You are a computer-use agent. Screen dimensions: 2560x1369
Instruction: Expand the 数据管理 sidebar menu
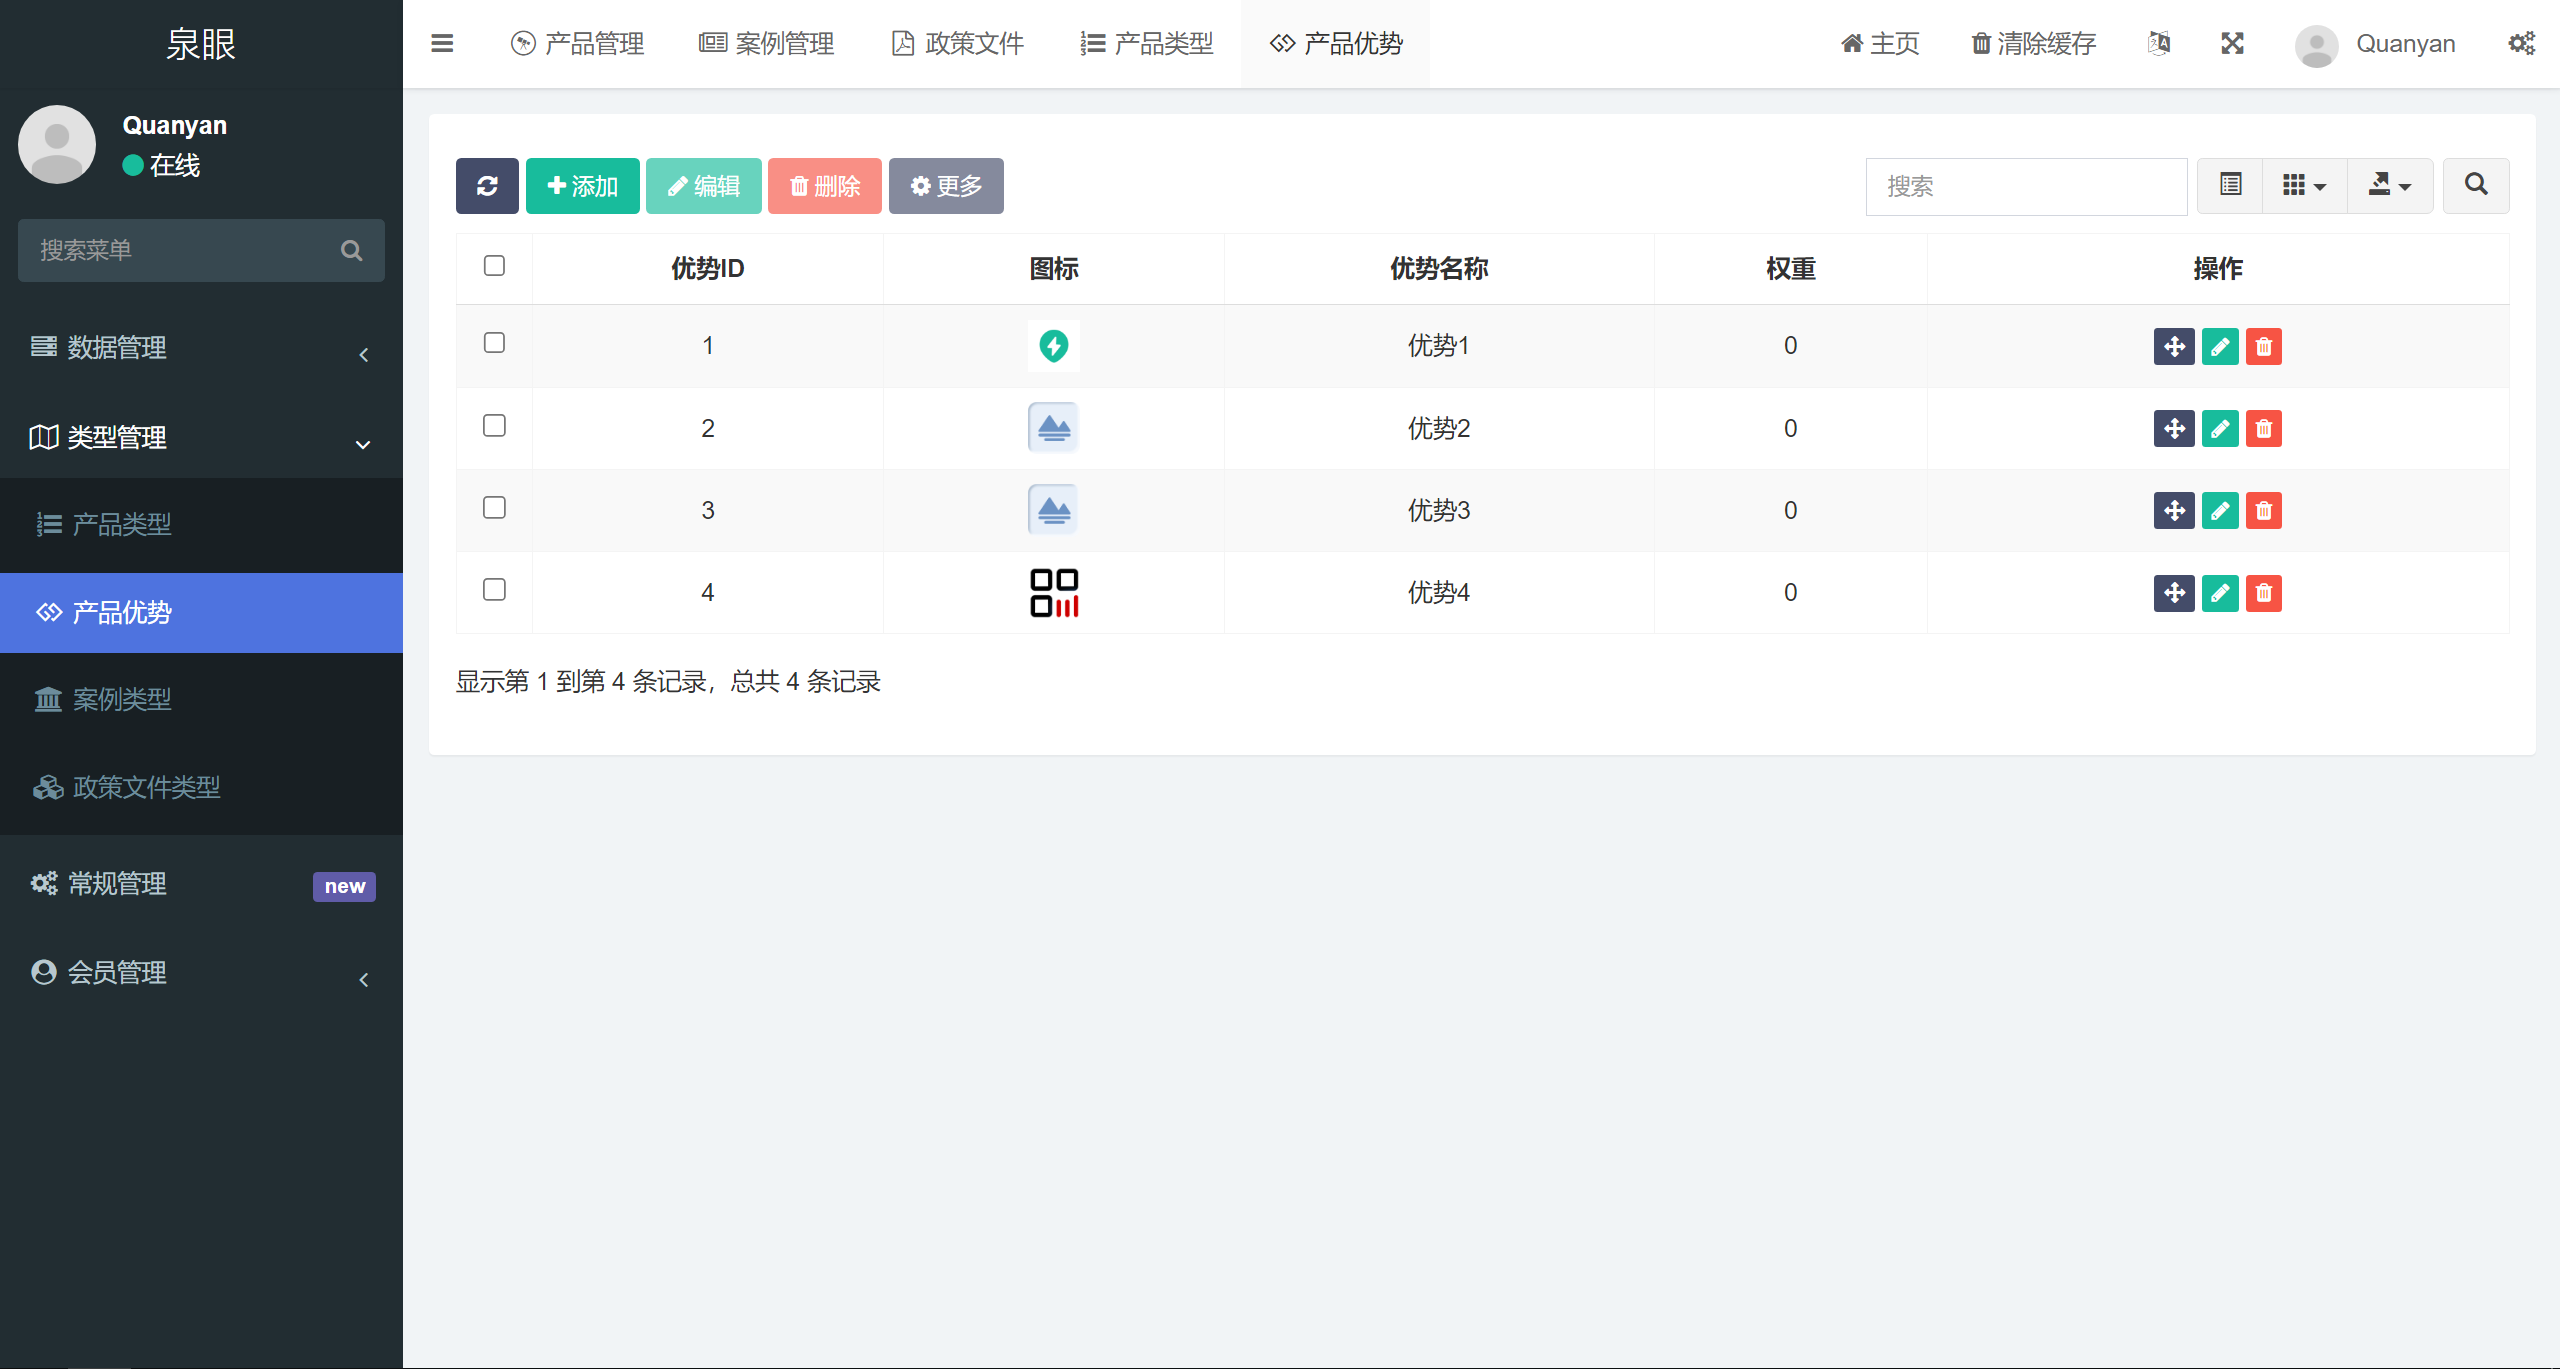[x=201, y=348]
